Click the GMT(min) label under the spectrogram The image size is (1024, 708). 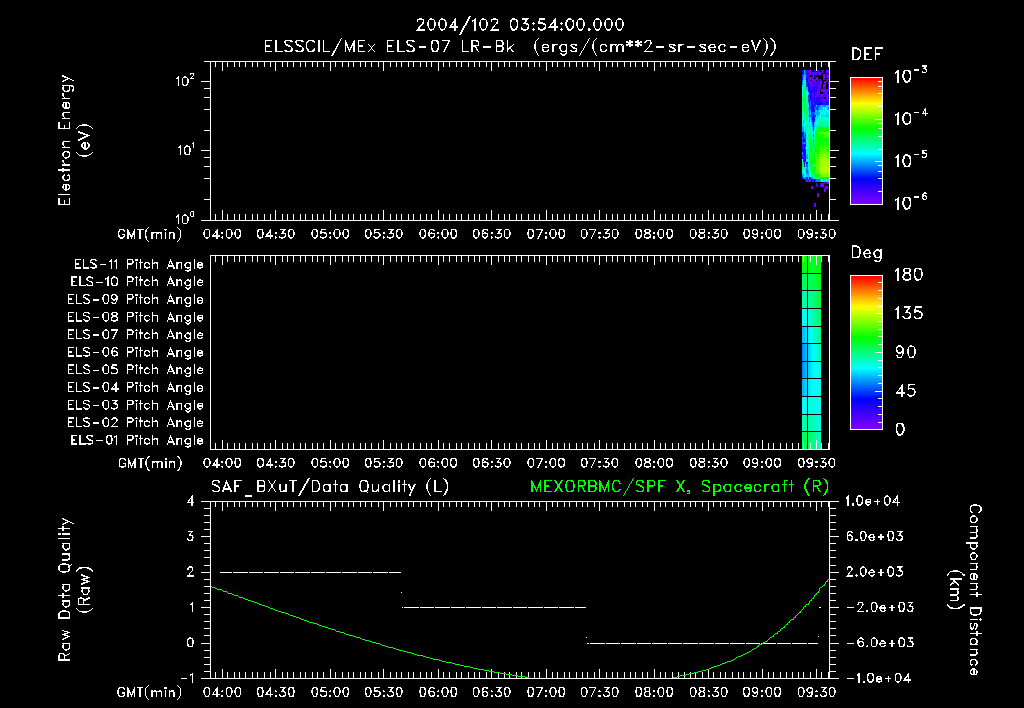coord(150,234)
